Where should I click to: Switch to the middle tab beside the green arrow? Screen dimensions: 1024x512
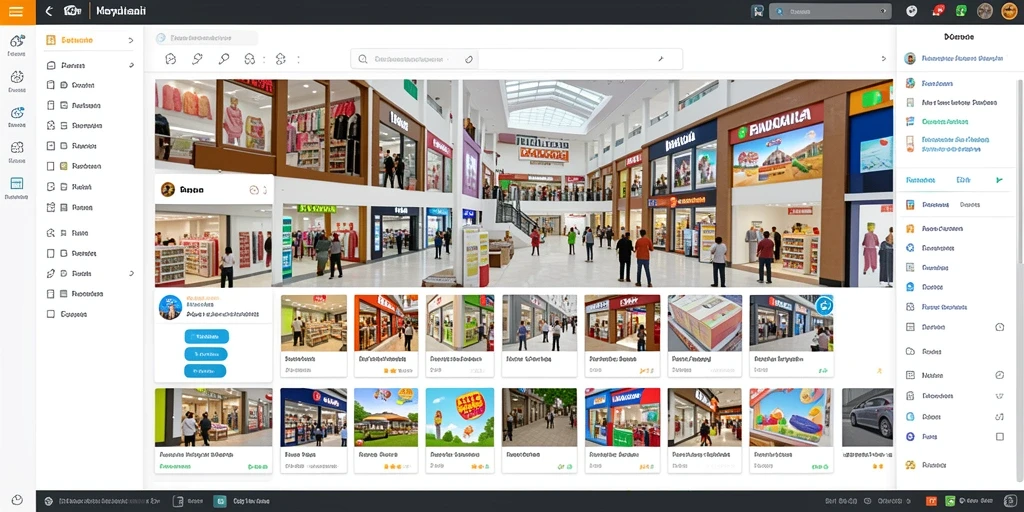click(x=963, y=180)
